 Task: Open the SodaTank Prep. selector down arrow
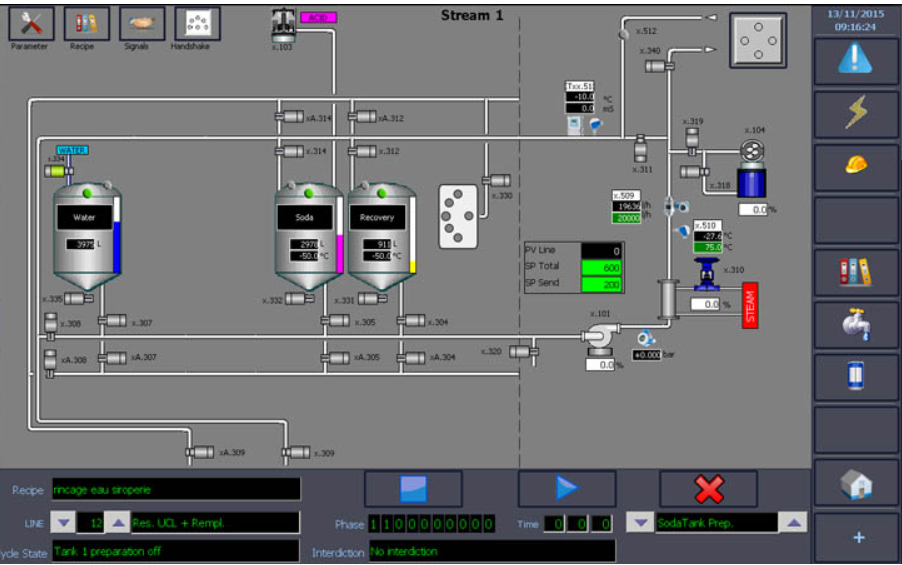639,523
